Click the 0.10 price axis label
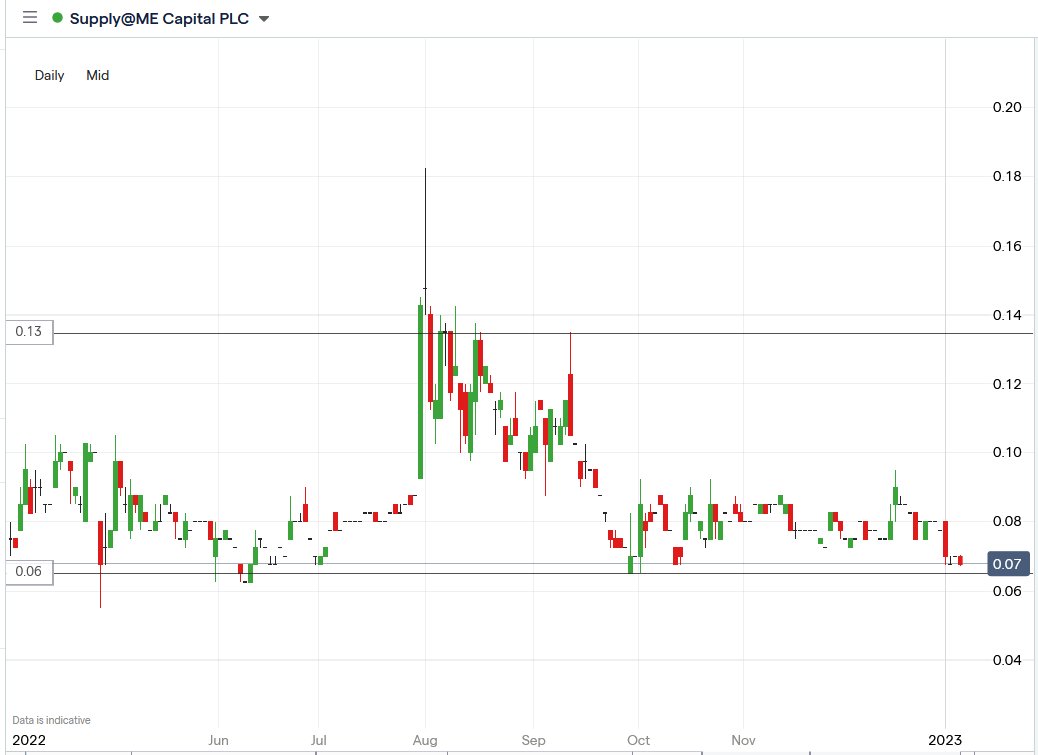 click(1007, 452)
